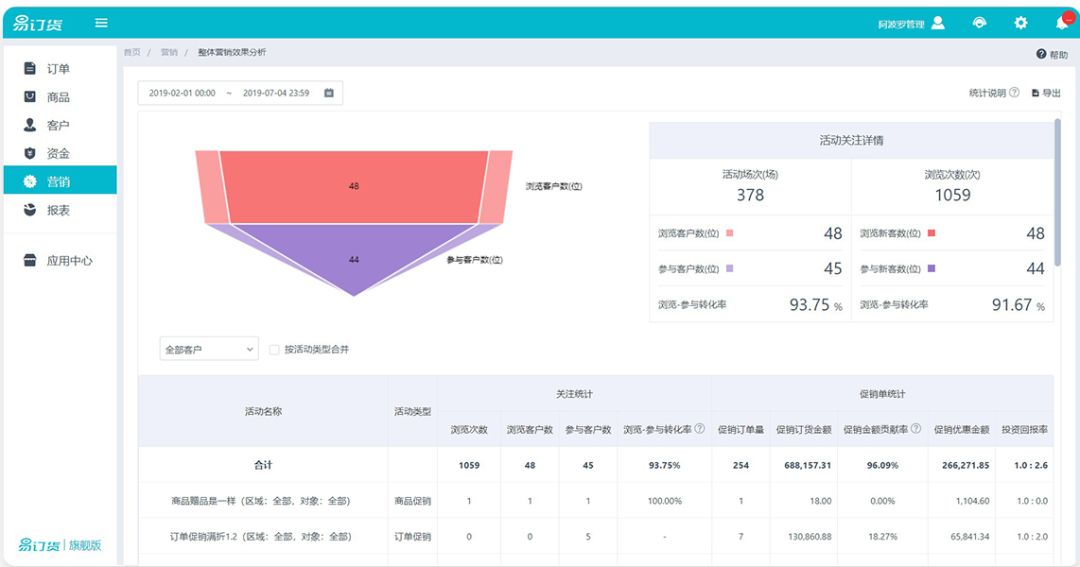Open the settings gear in the top bar
The image size is (1080, 567).
[x=1020, y=23]
